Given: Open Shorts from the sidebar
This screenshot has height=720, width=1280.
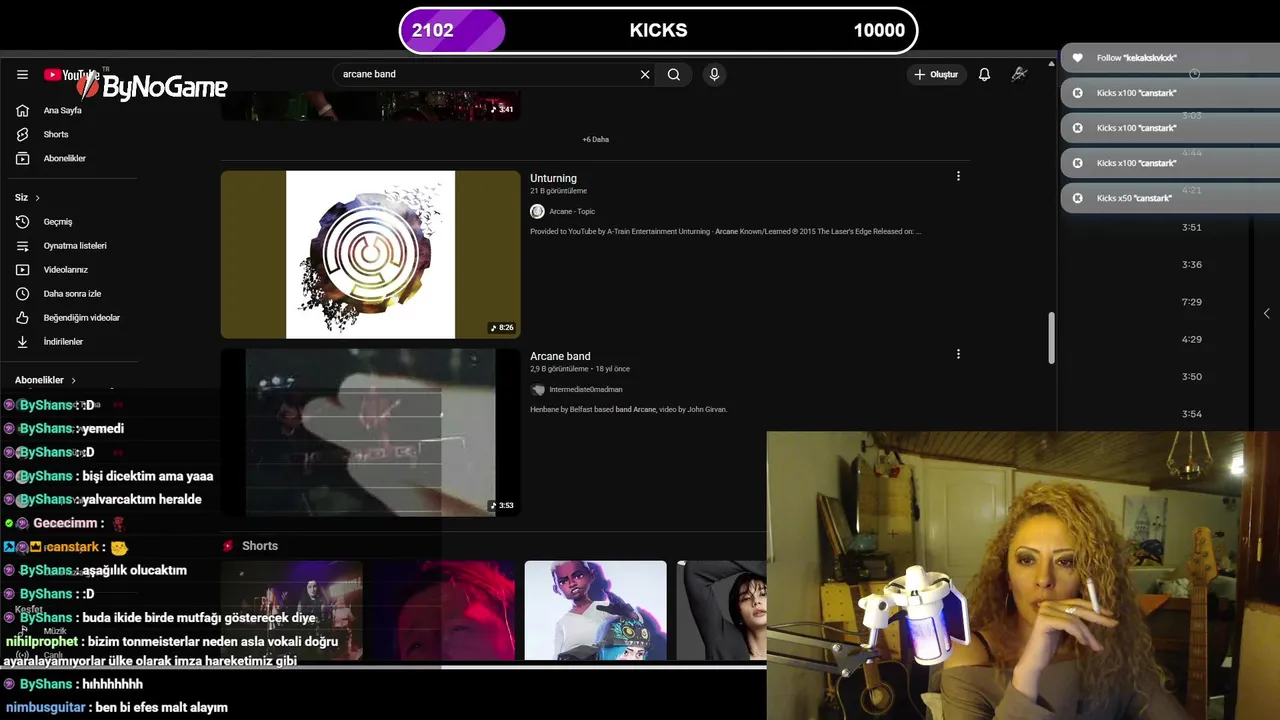Looking at the screenshot, I should pos(56,135).
